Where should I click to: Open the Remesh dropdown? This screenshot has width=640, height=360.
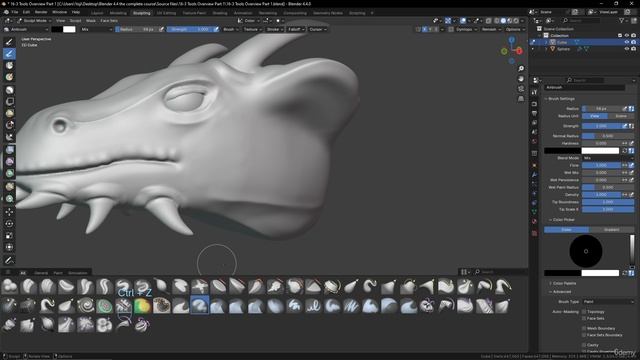(x=491, y=29)
